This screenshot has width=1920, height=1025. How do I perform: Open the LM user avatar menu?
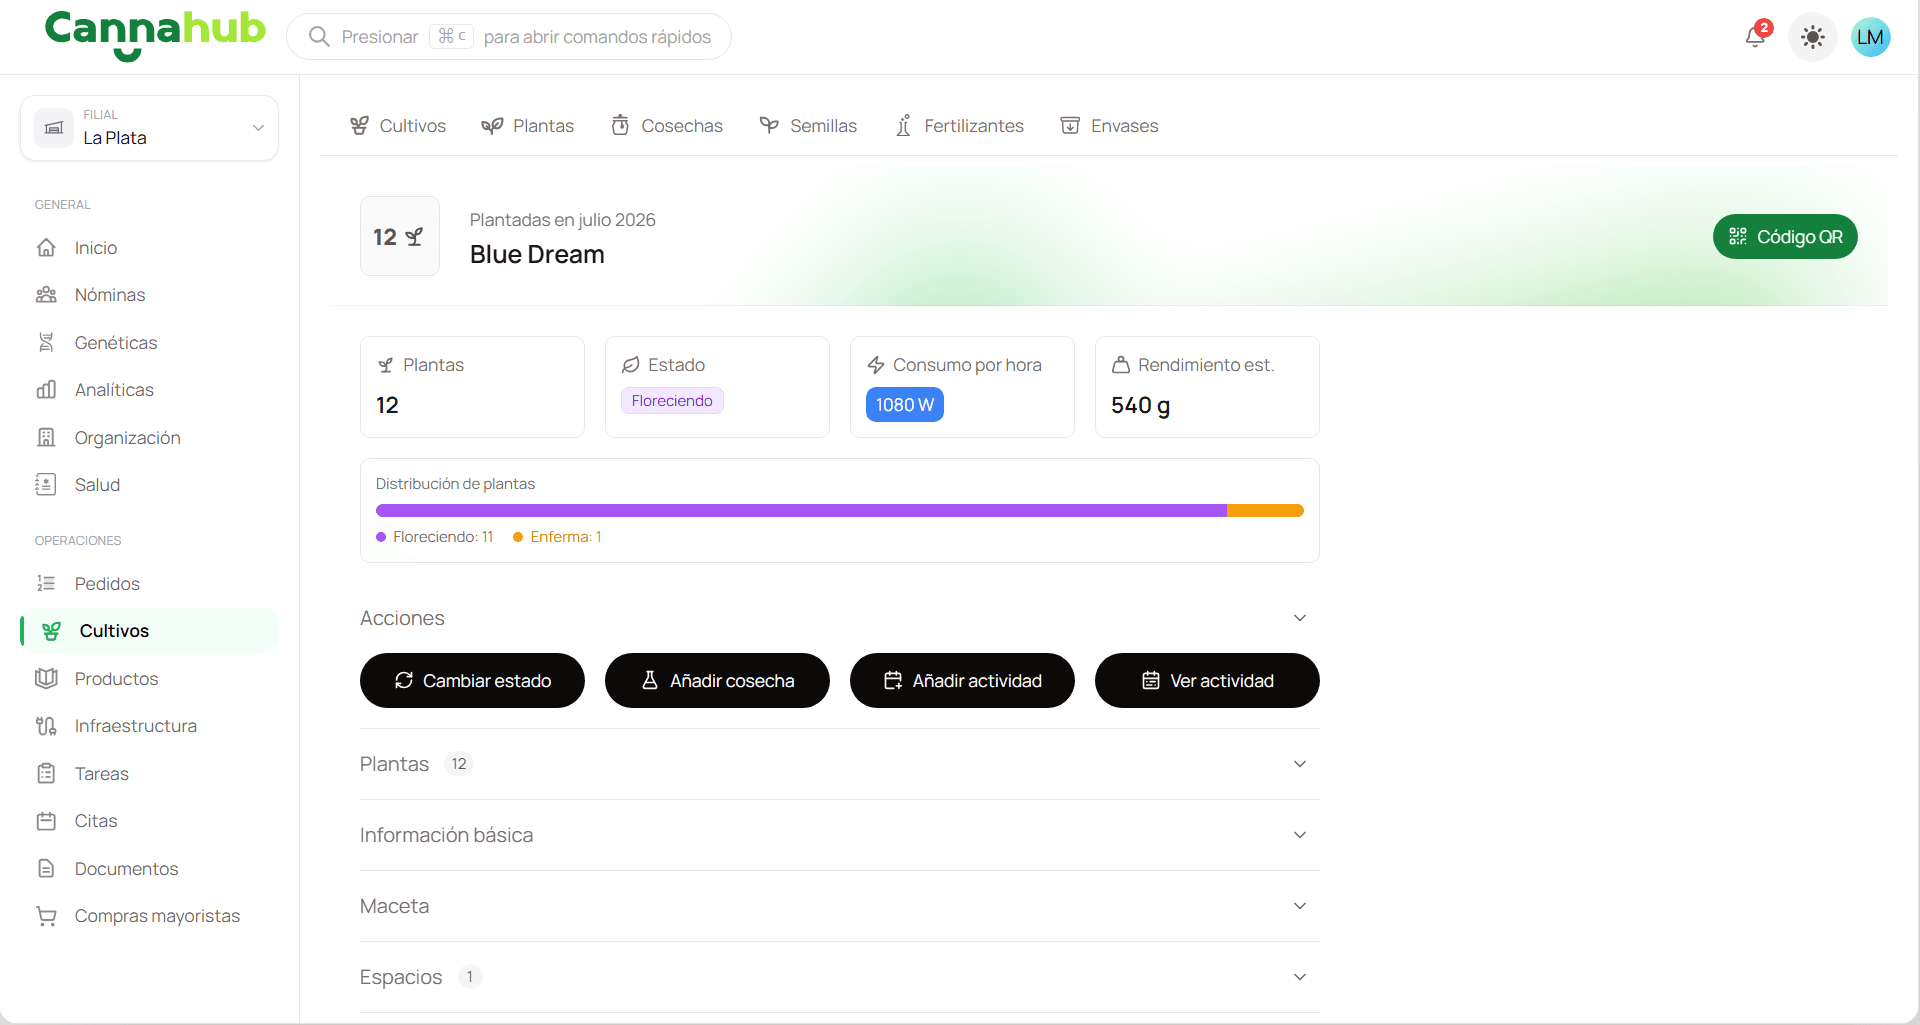pos(1870,37)
